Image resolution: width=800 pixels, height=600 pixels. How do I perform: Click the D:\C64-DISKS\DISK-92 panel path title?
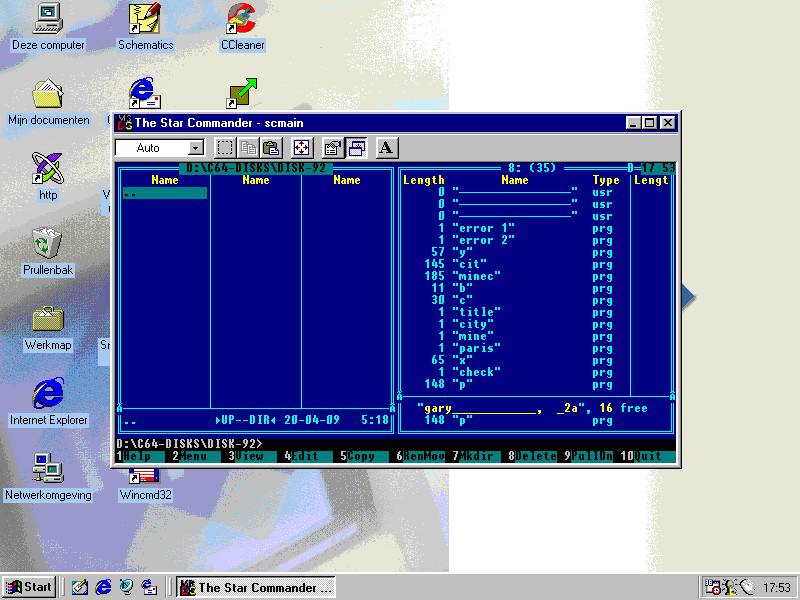(x=256, y=168)
